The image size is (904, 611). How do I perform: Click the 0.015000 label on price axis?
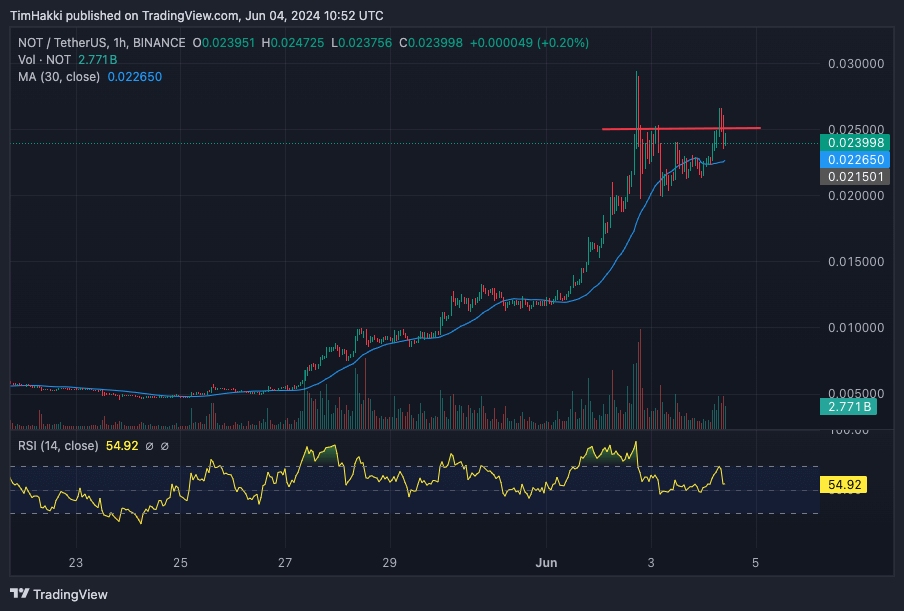(856, 262)
